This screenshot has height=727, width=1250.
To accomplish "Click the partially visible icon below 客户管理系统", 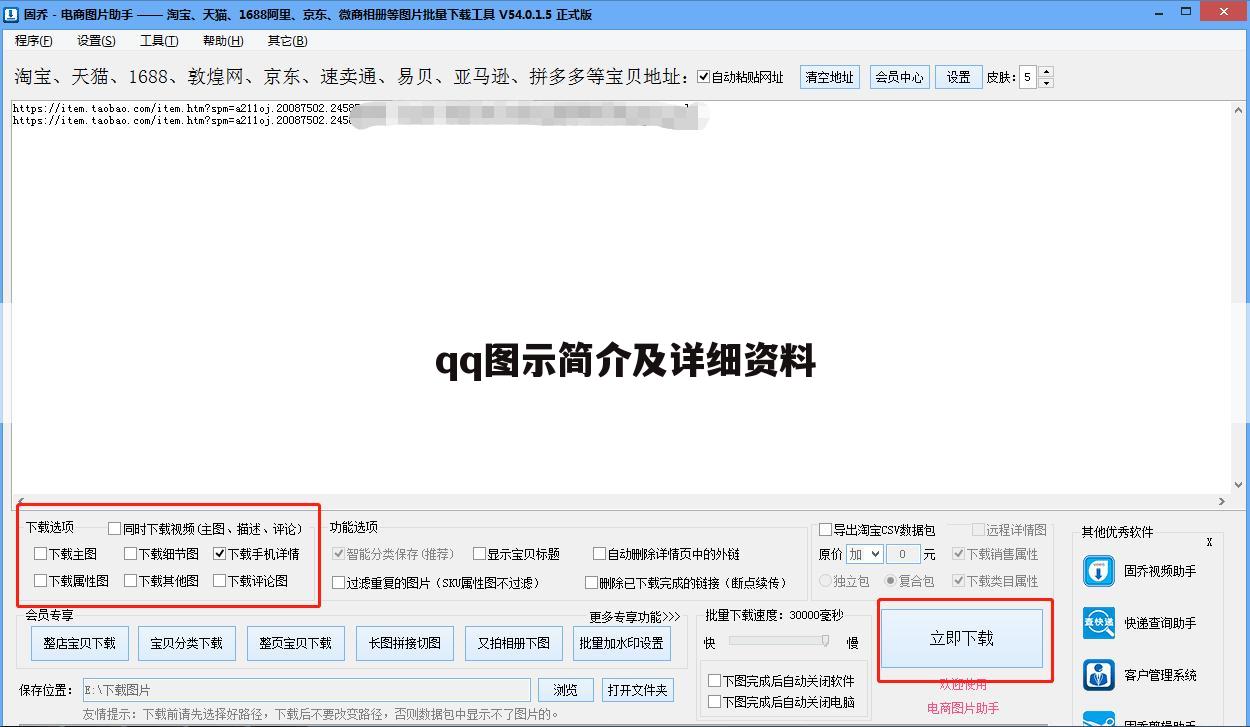I will point(1099,719).
